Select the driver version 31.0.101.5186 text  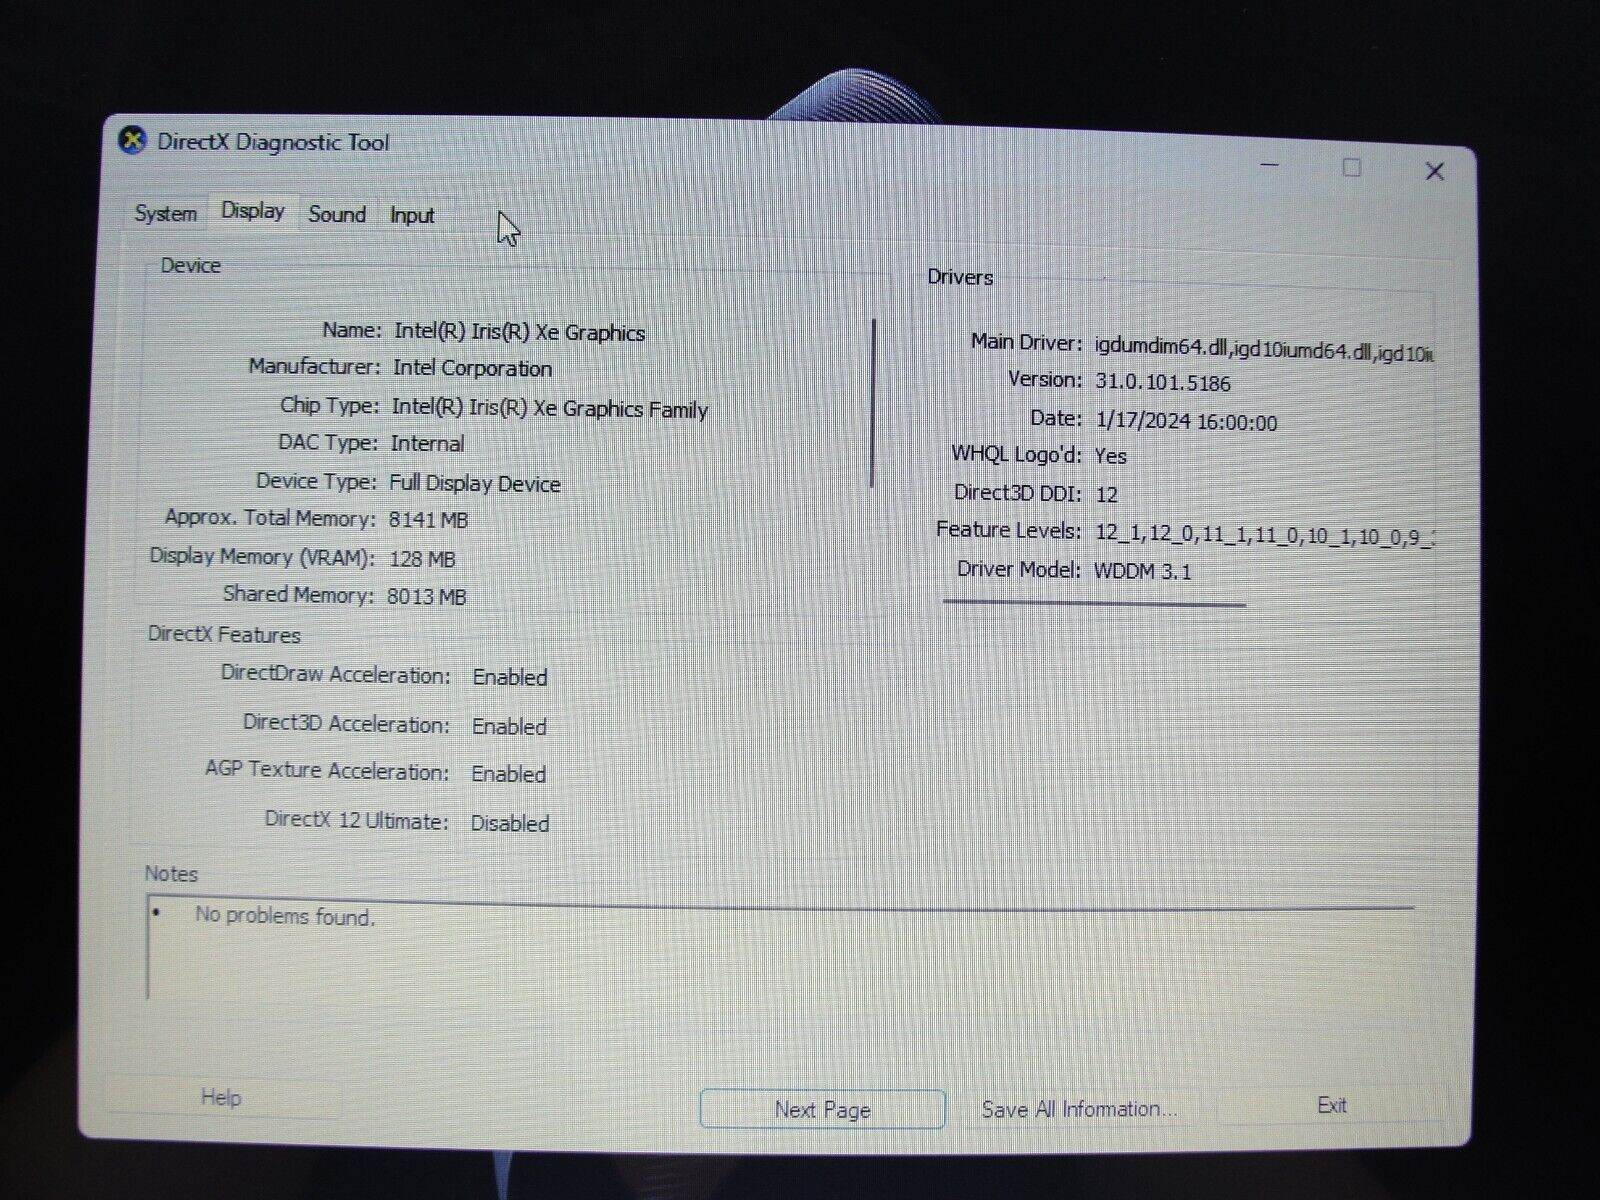1162,383
